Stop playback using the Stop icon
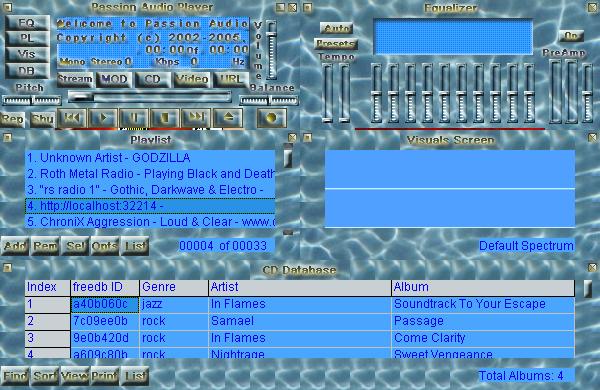 click(165, 117)
